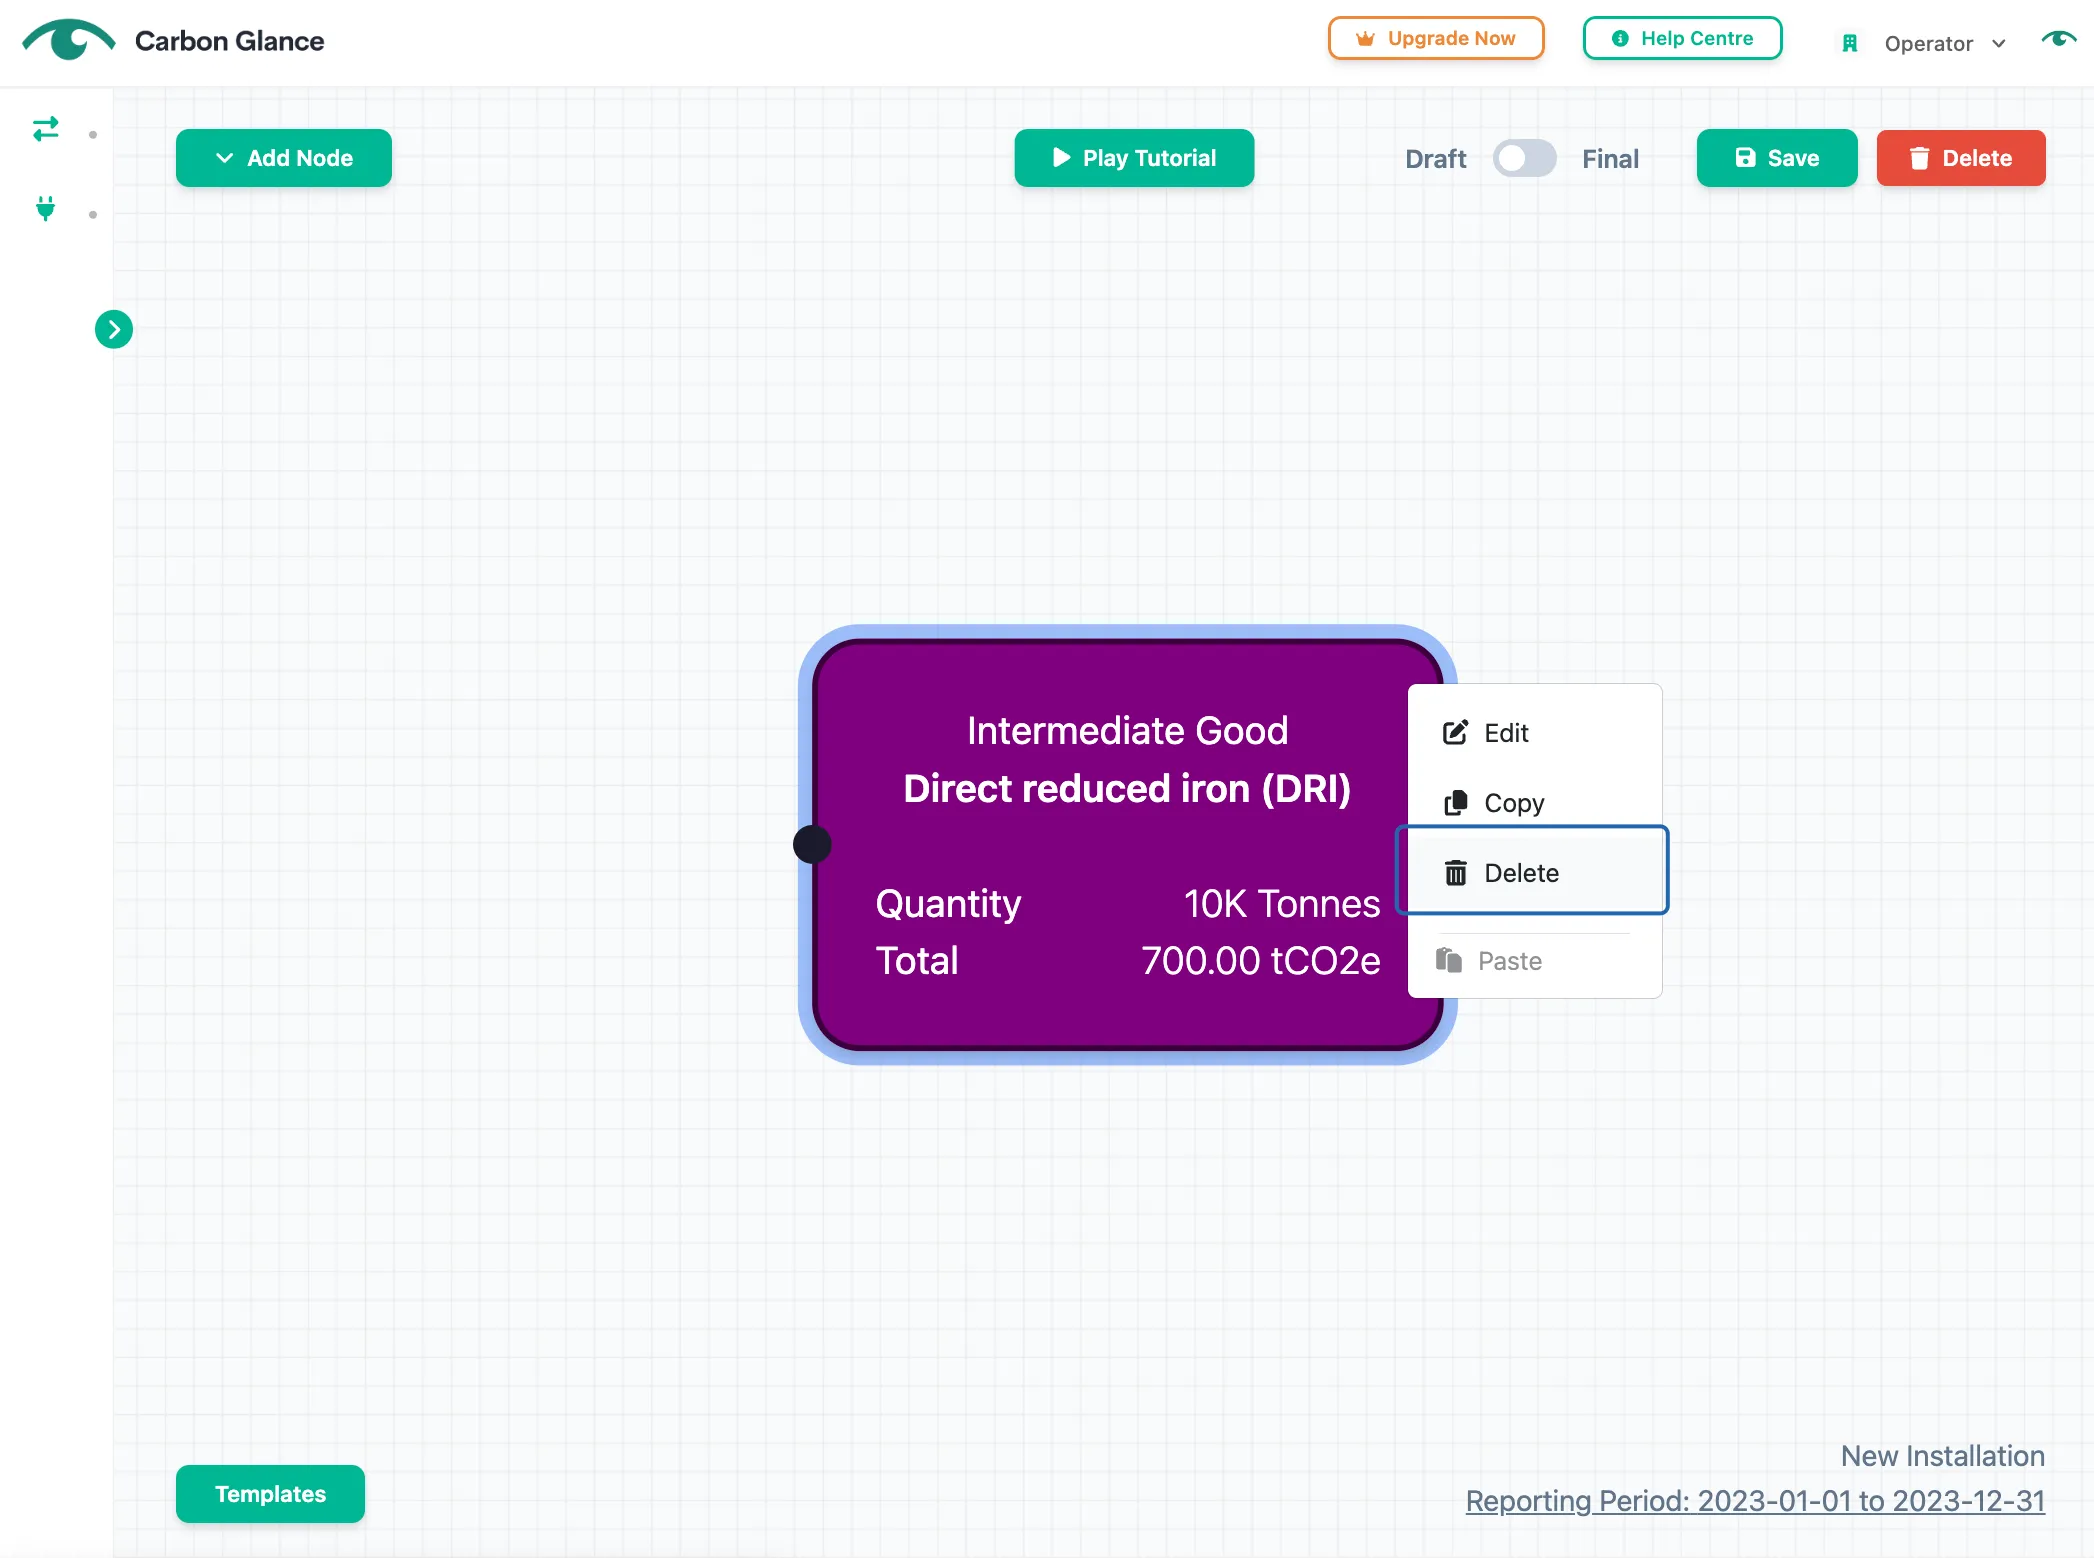The width and height of the screenshot is (2094, 1558).
Task: Choose Copy in the context menu
Action: pos(1535,803)
